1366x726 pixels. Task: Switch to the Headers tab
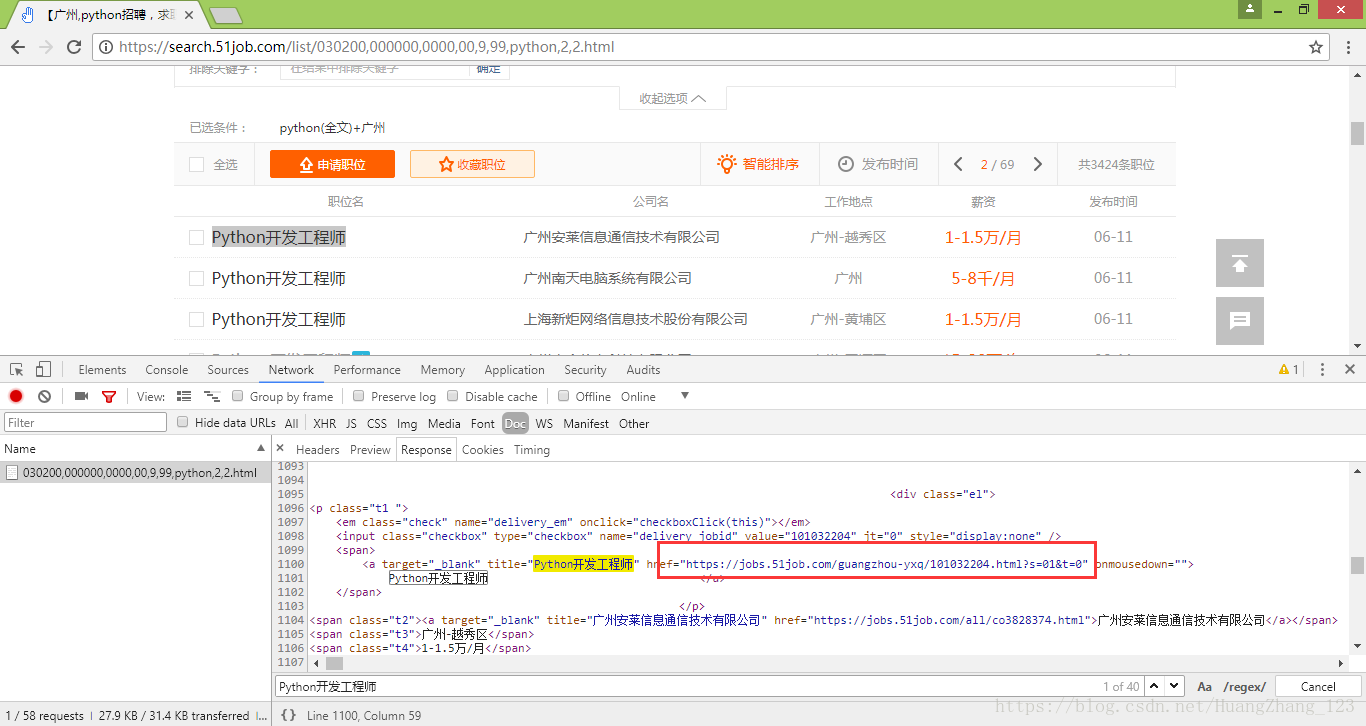pos(318,450)
